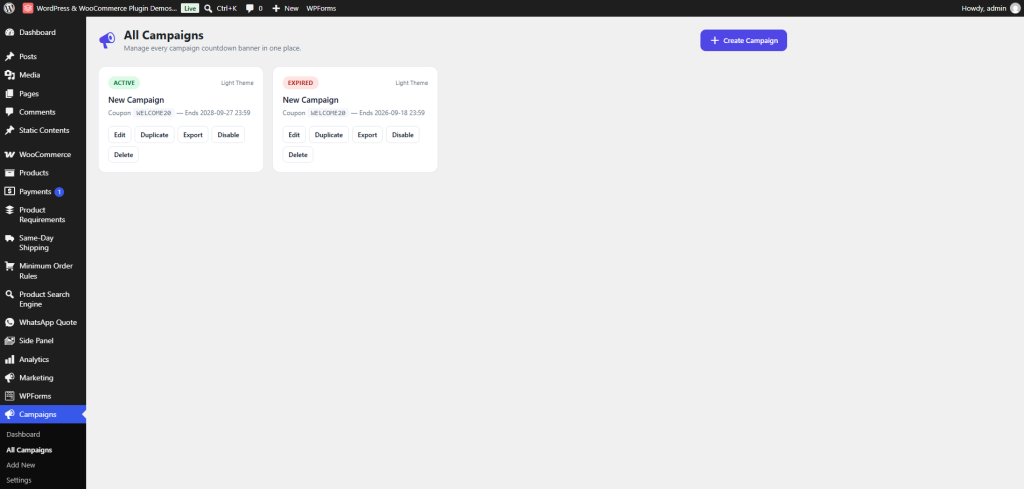Click the ACTIVE status badge
Image resolution: width=1024 pixels, height=489 pixels.
click(124, 83)
